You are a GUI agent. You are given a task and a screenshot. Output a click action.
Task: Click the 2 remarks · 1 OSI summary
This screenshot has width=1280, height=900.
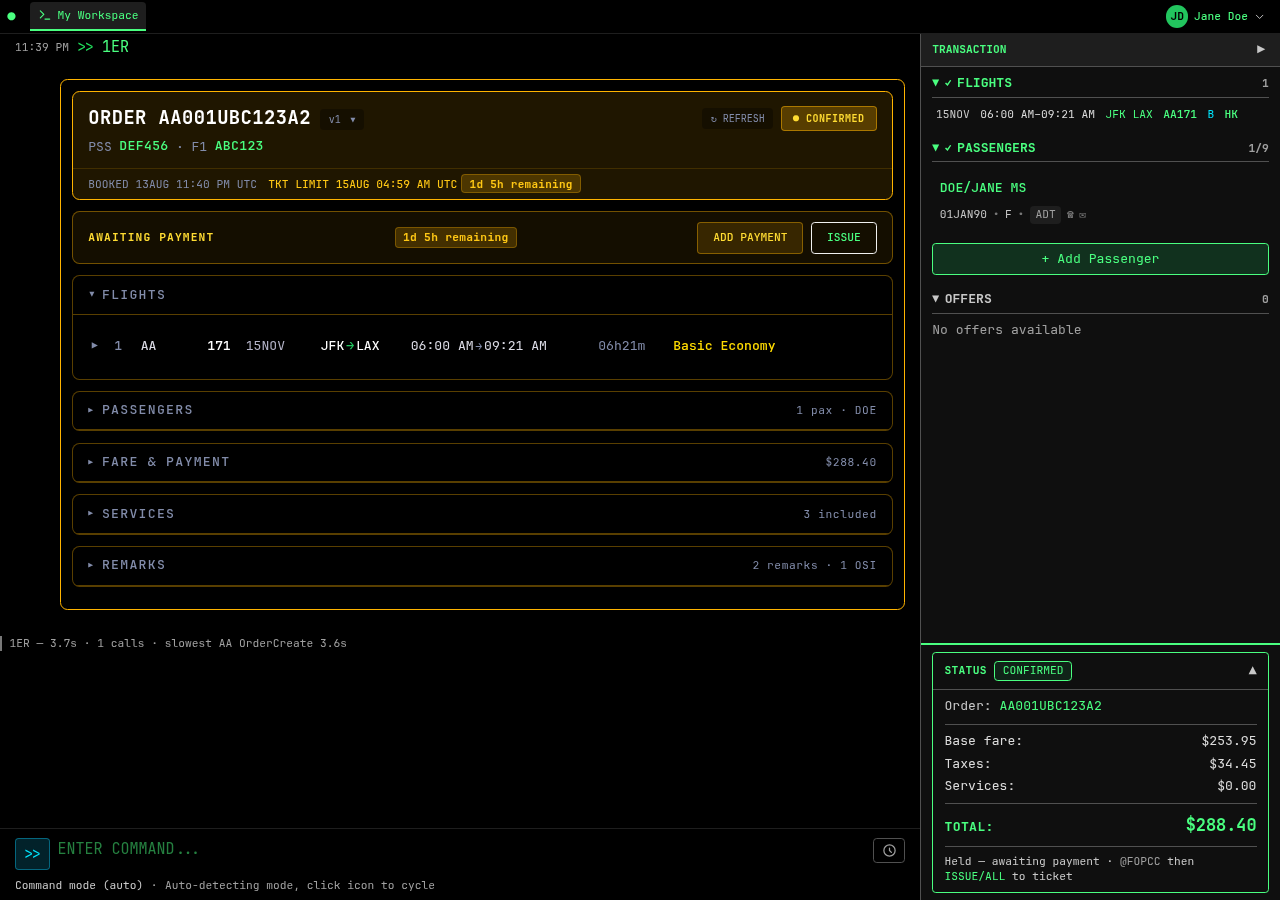click(815, 565)
